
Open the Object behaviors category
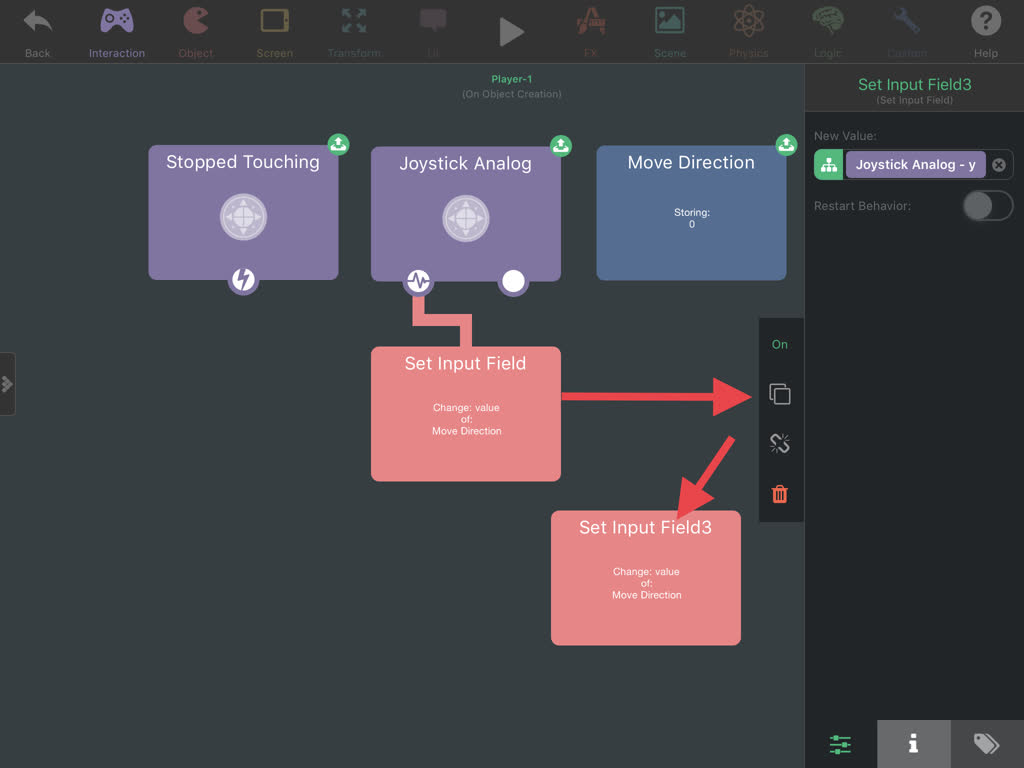pyautogui.click(x=196, y=31)
